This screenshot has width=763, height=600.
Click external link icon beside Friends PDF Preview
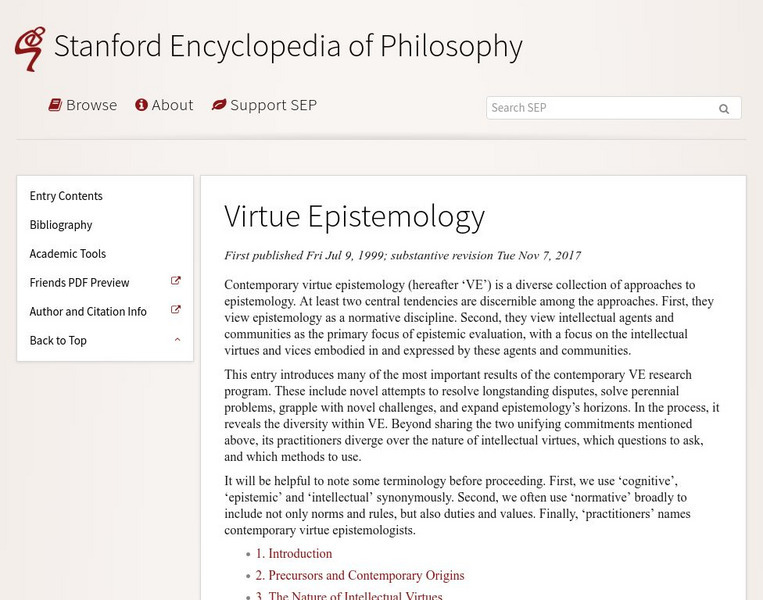pos(176,282)
